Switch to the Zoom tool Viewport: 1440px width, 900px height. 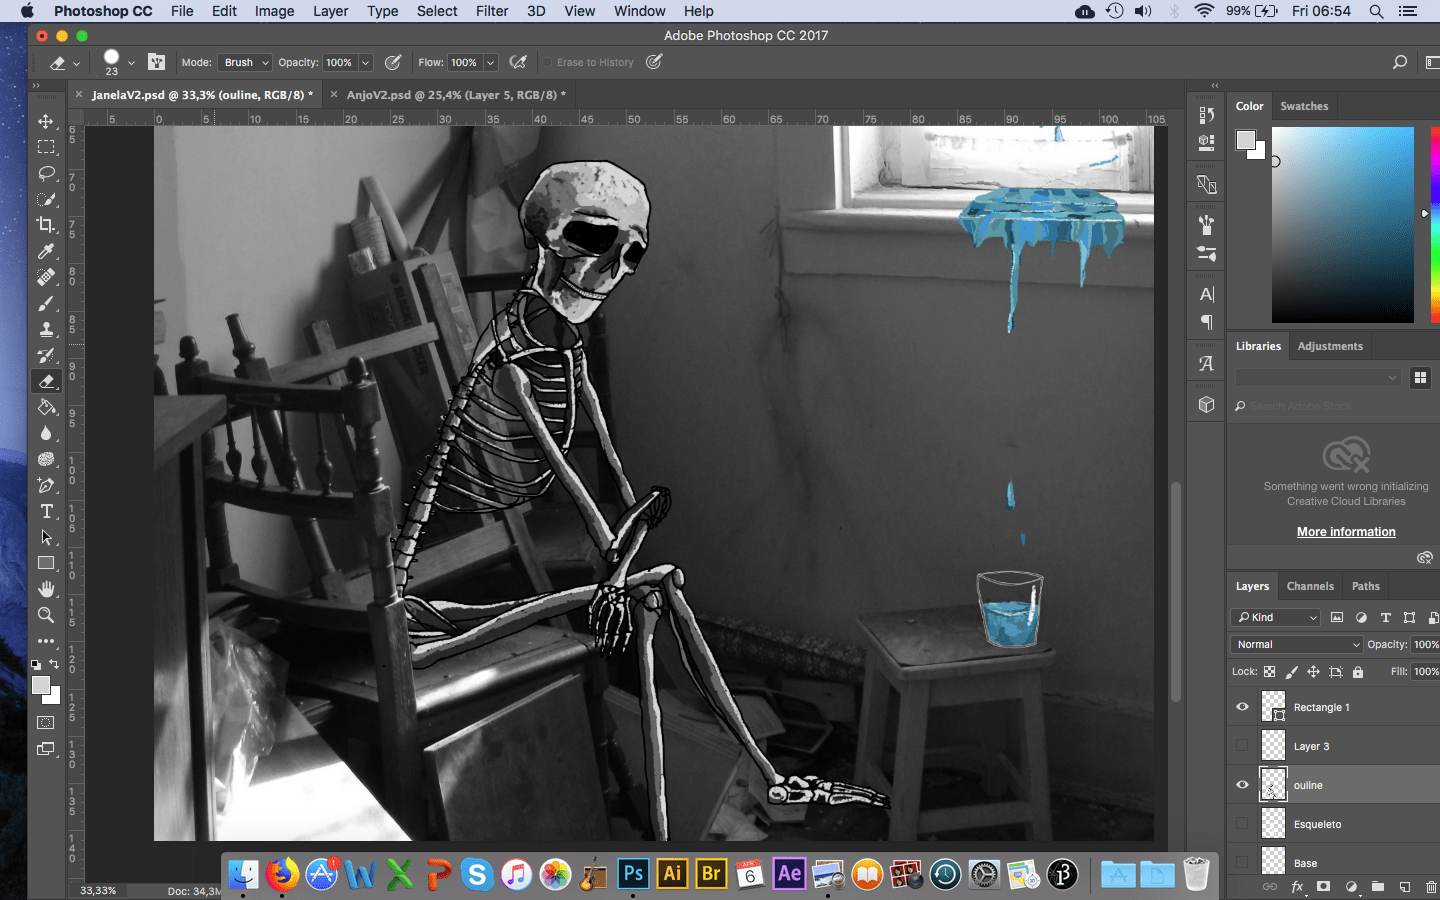[x=46, y=615]
